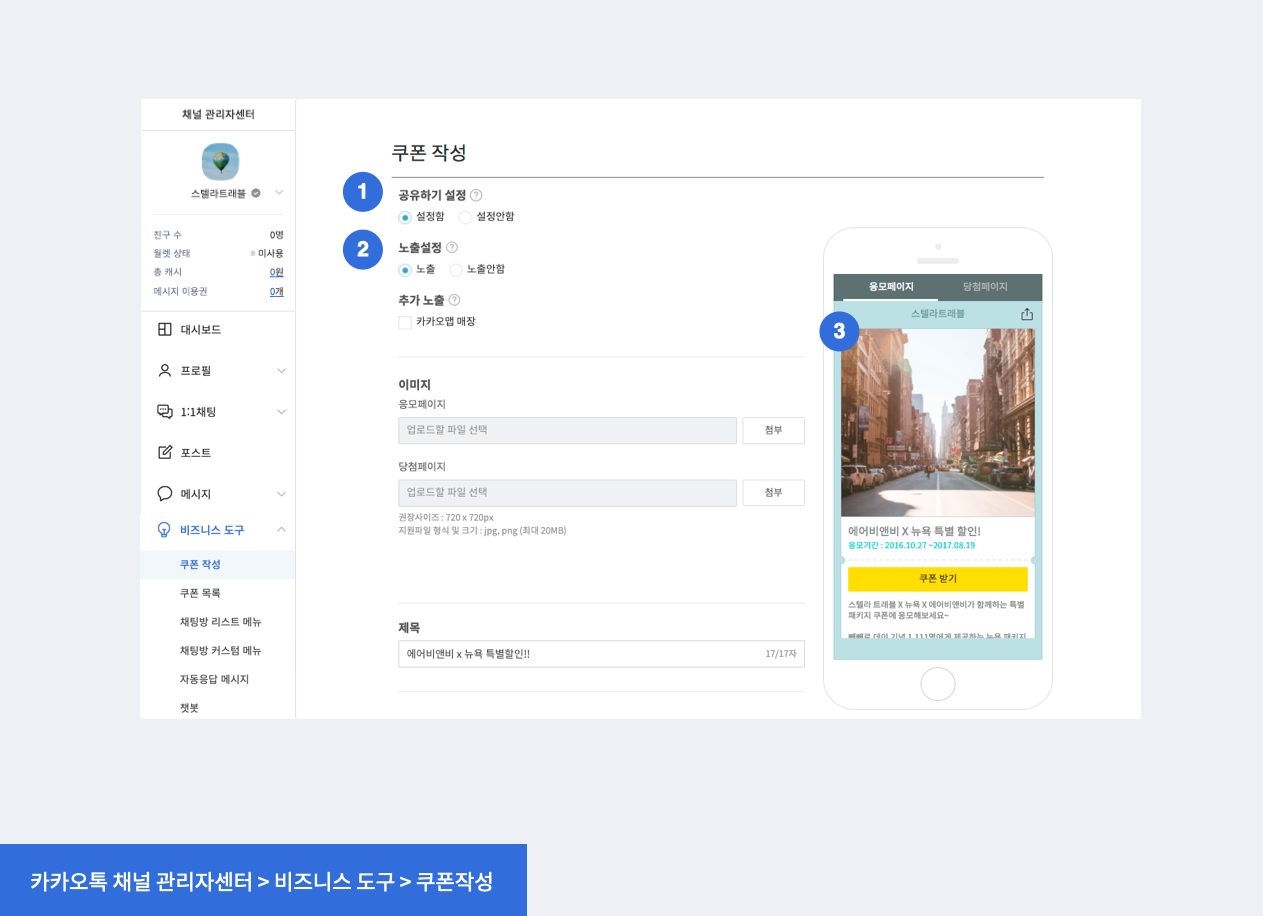Click the 채널 관리자센터 header title
The width and height of the screenshot is (1263, 916).
[x=218, y=114]
